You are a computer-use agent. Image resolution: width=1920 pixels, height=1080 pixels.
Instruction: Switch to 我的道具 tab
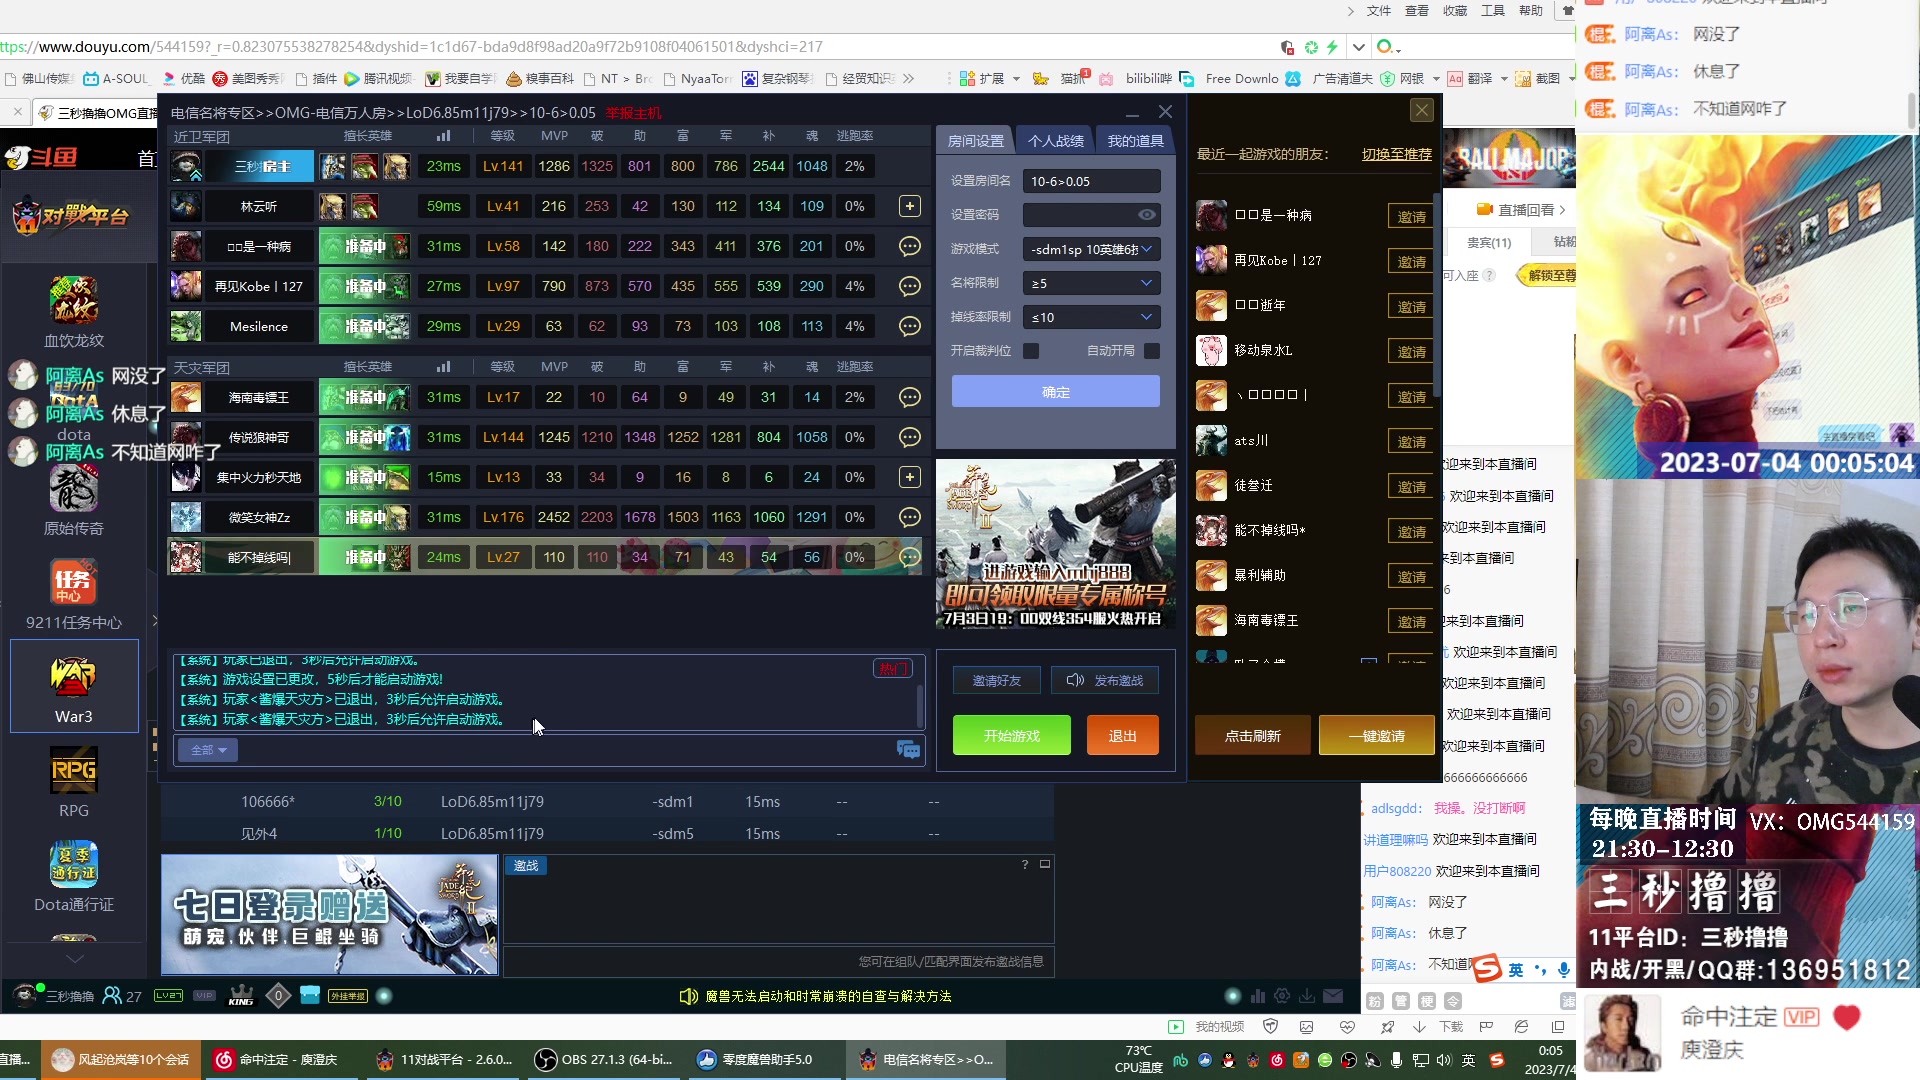(1135, 141)
